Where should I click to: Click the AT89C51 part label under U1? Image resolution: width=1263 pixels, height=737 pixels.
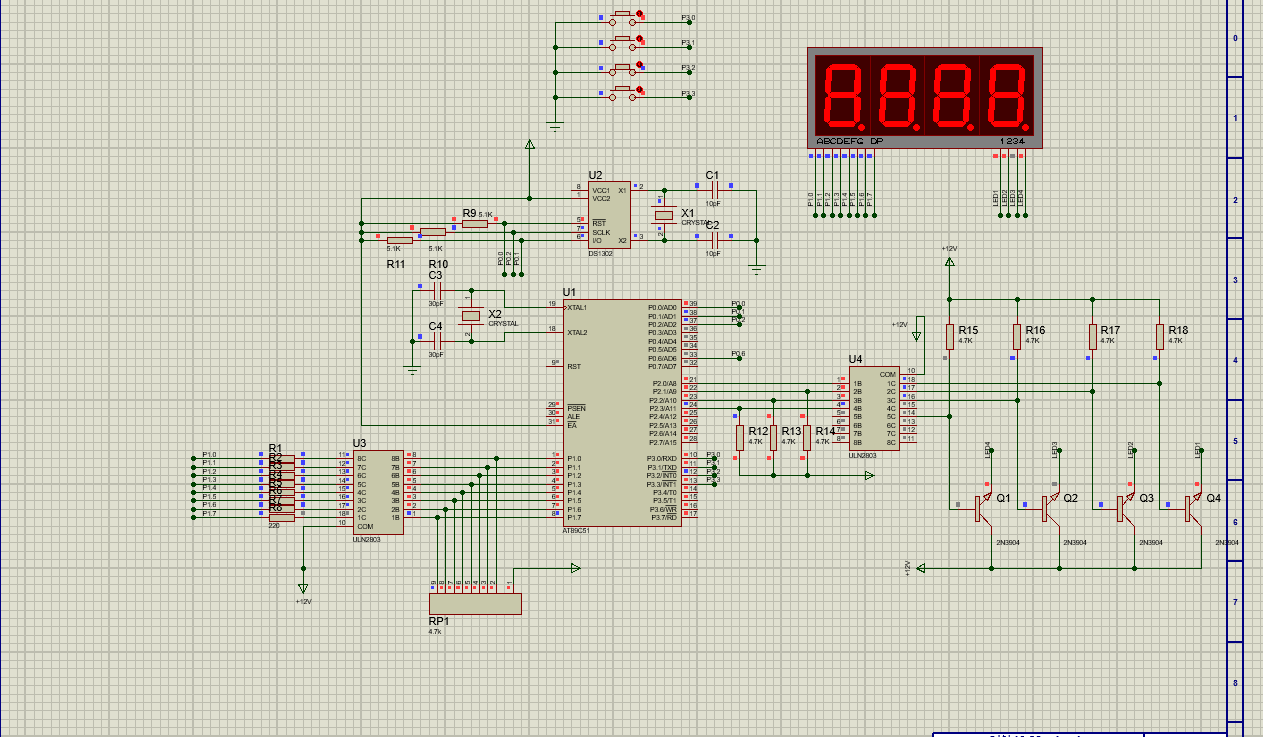click(x=577, y=531)
